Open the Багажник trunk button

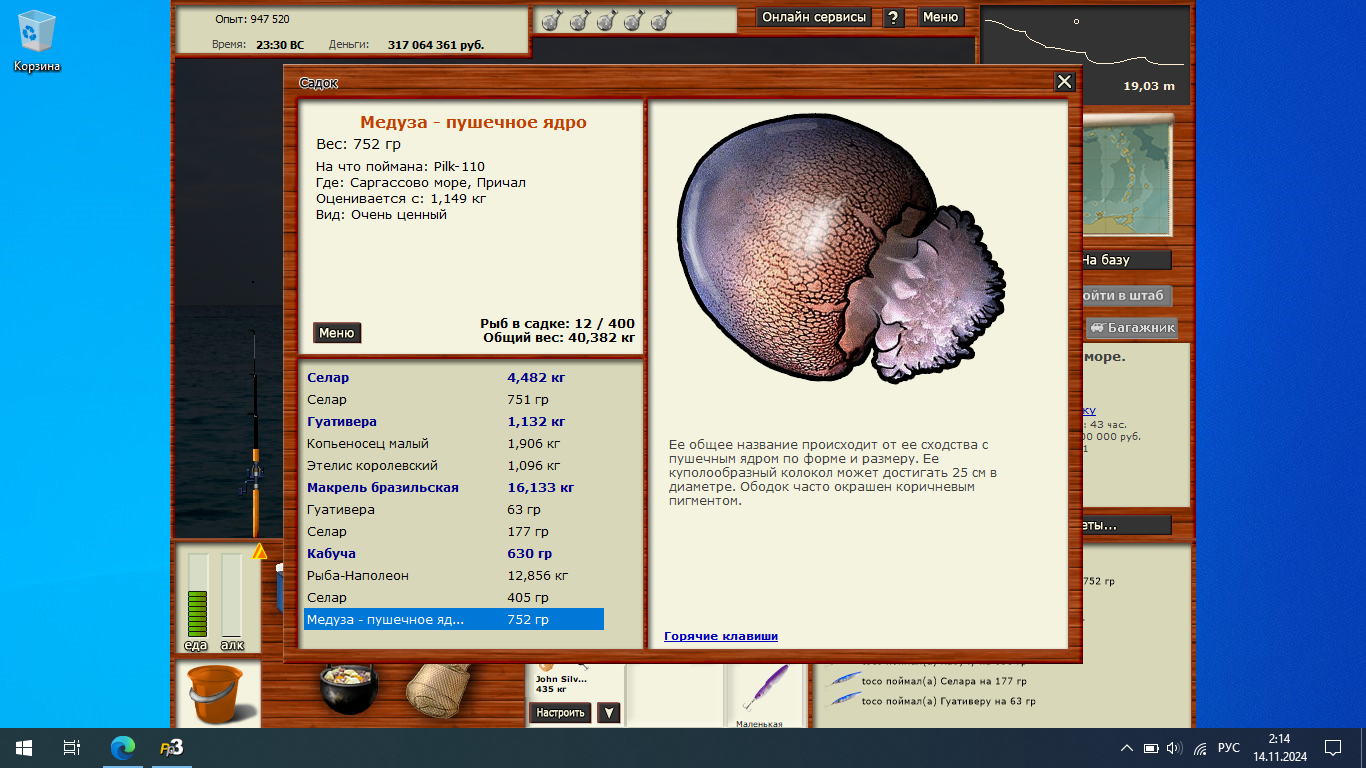point(1133,328)
